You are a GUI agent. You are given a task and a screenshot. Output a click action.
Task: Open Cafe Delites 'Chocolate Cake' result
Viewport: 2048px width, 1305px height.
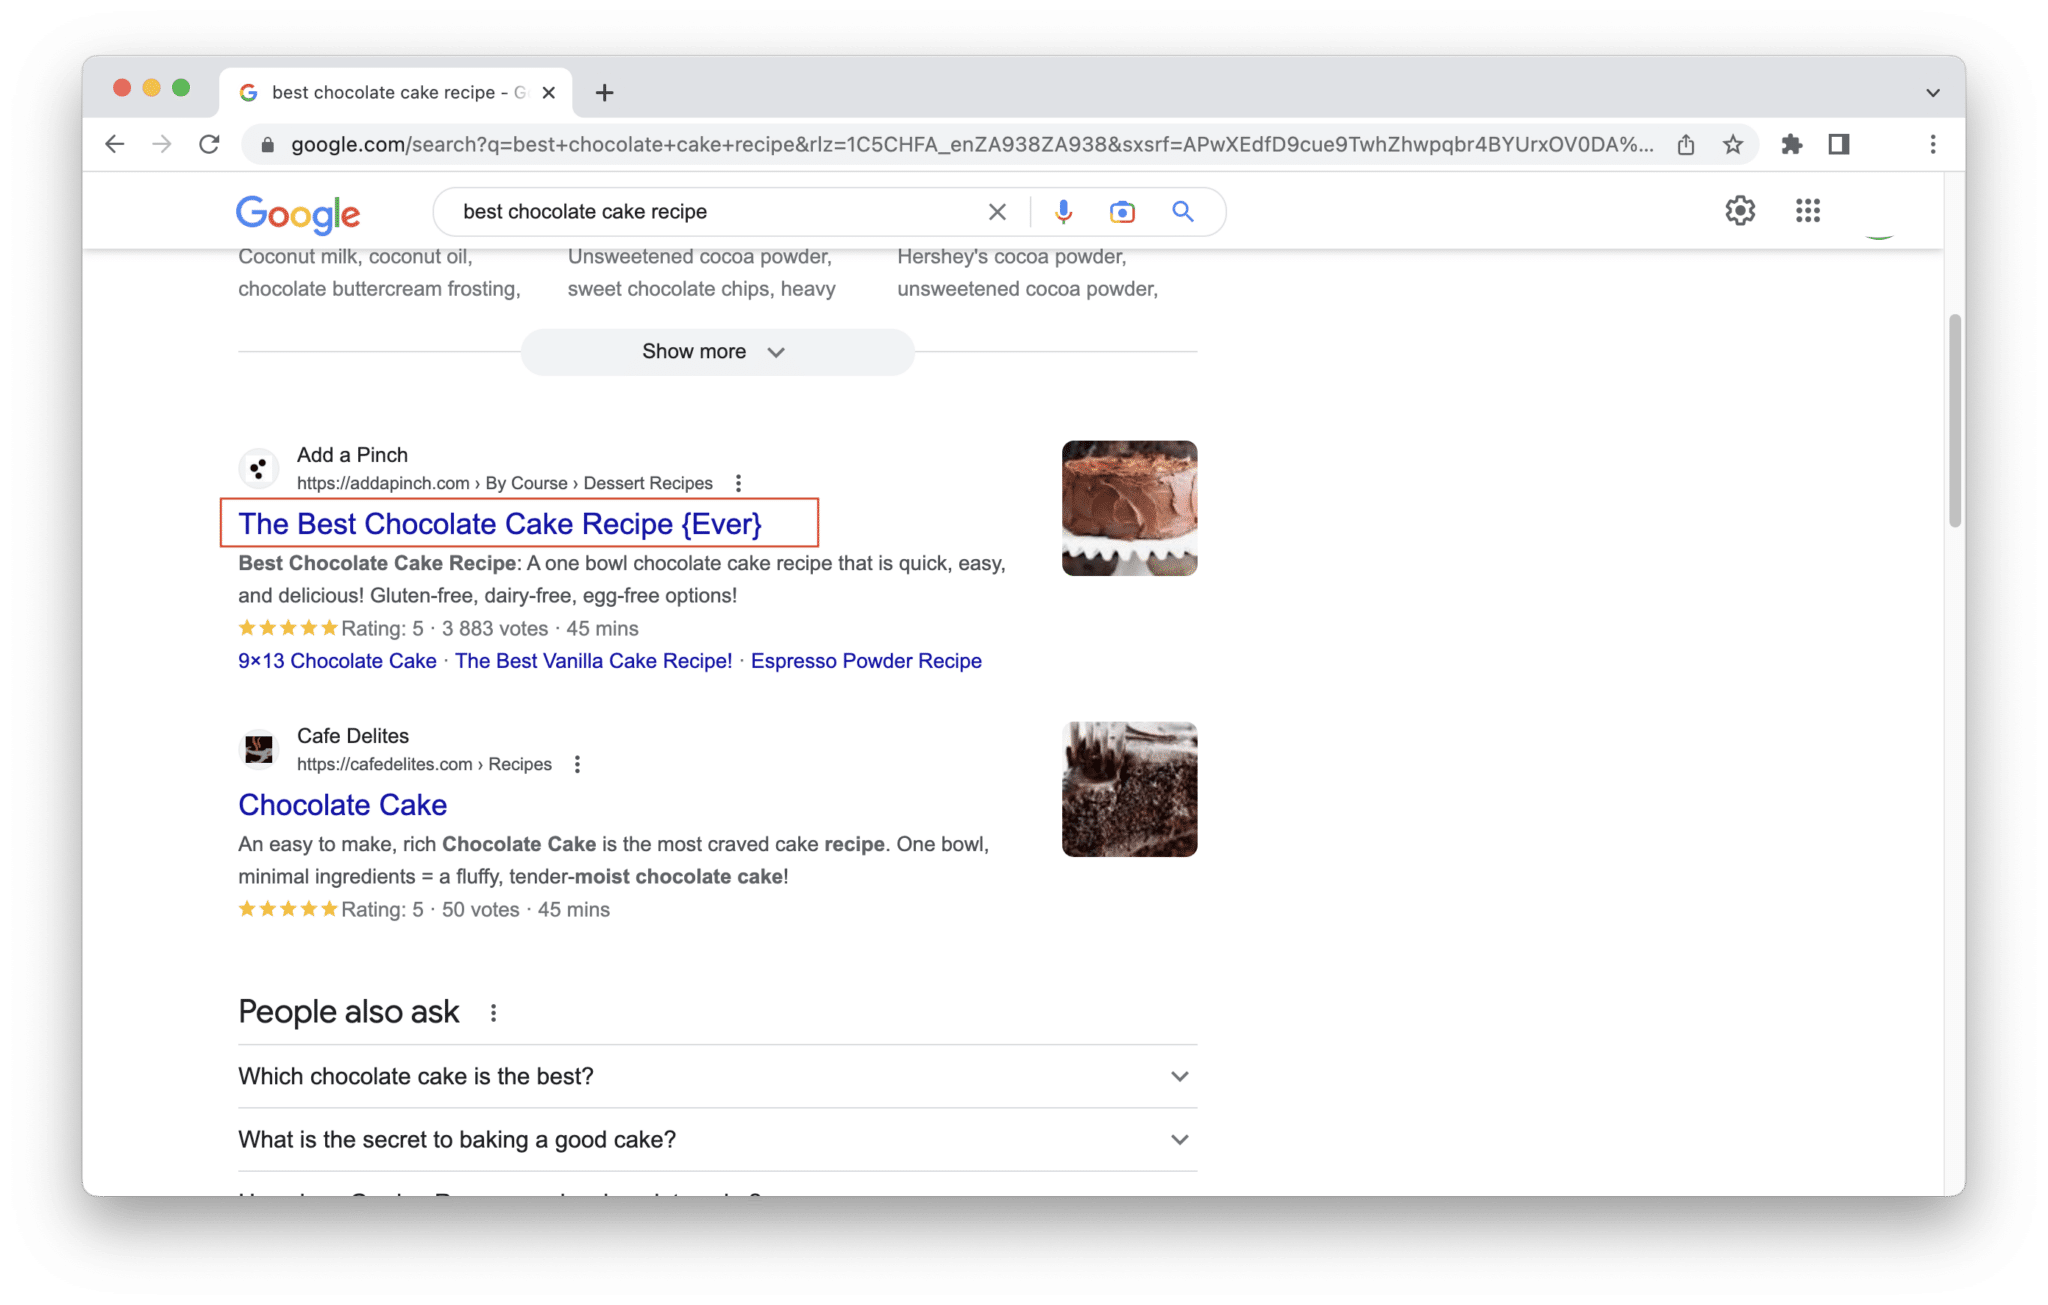pyautogui.click(x=342, y=804)
